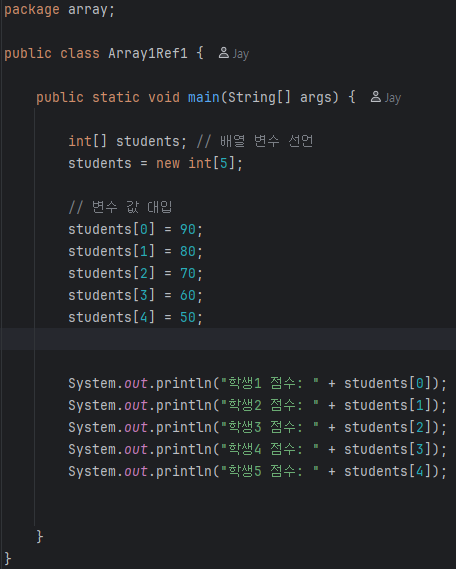This screenshot has height=569, width=456.
Task: Place cursor on 'int[] students;' declaration
Action: coord(127,142)
